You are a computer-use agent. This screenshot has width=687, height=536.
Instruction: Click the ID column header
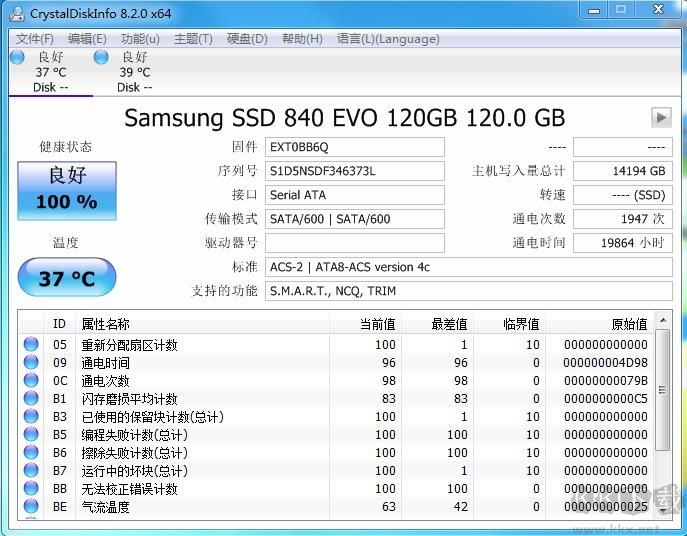(59, 324)
